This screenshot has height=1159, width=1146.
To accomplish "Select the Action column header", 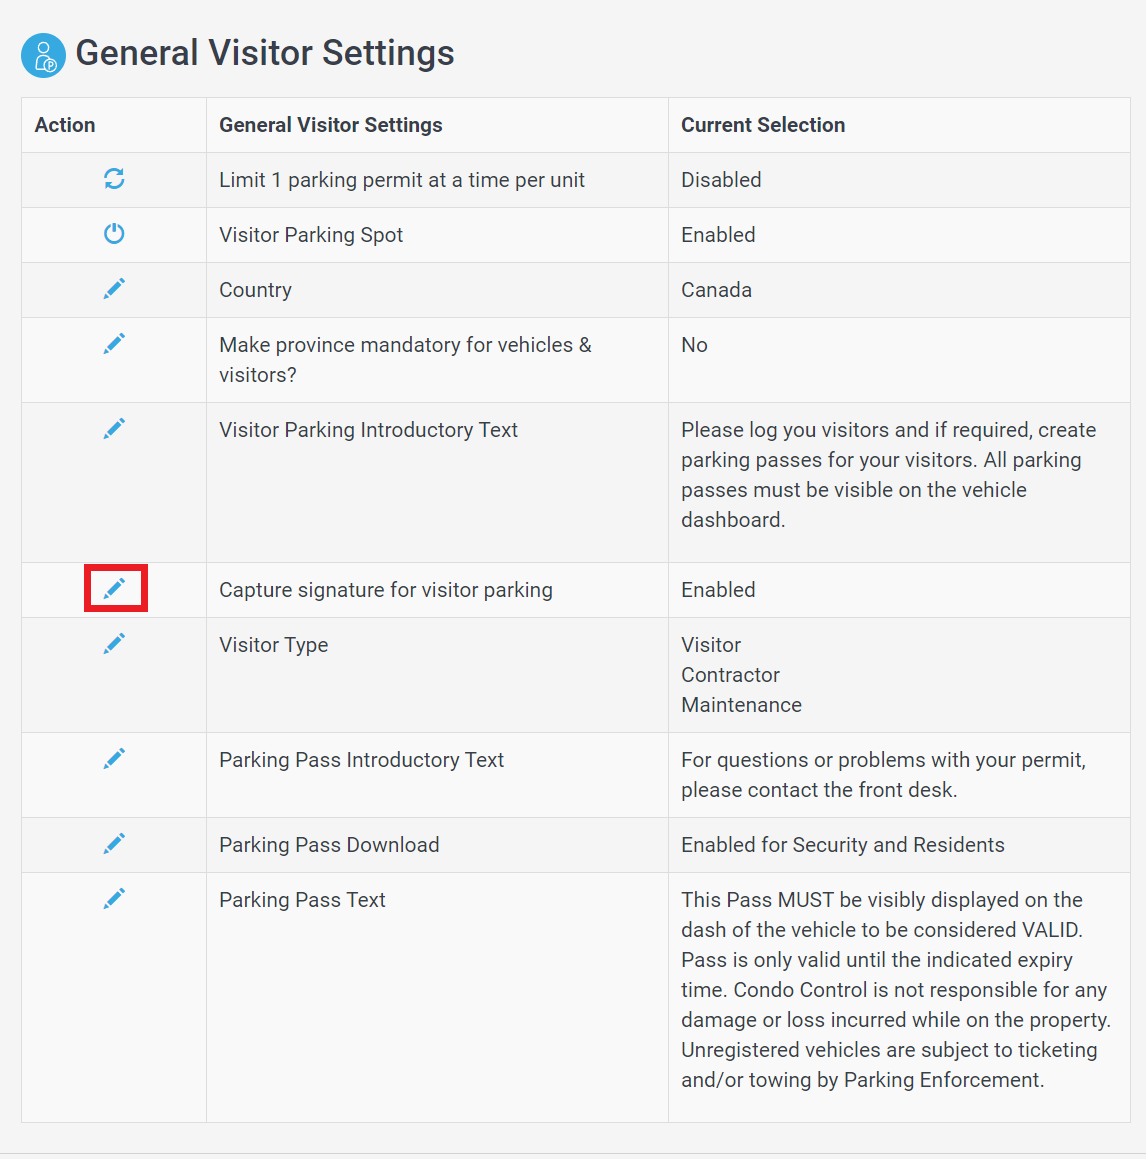I will pos(65,125).
